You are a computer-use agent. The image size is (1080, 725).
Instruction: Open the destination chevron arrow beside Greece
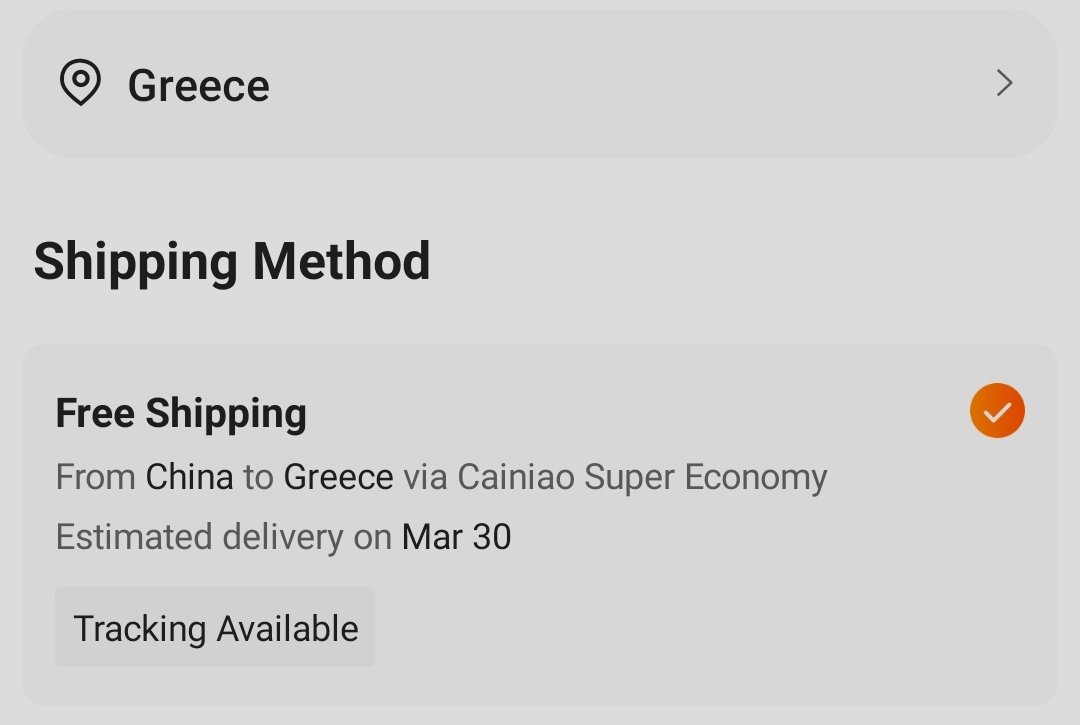pyautogui.click(x=1004, y=83)
